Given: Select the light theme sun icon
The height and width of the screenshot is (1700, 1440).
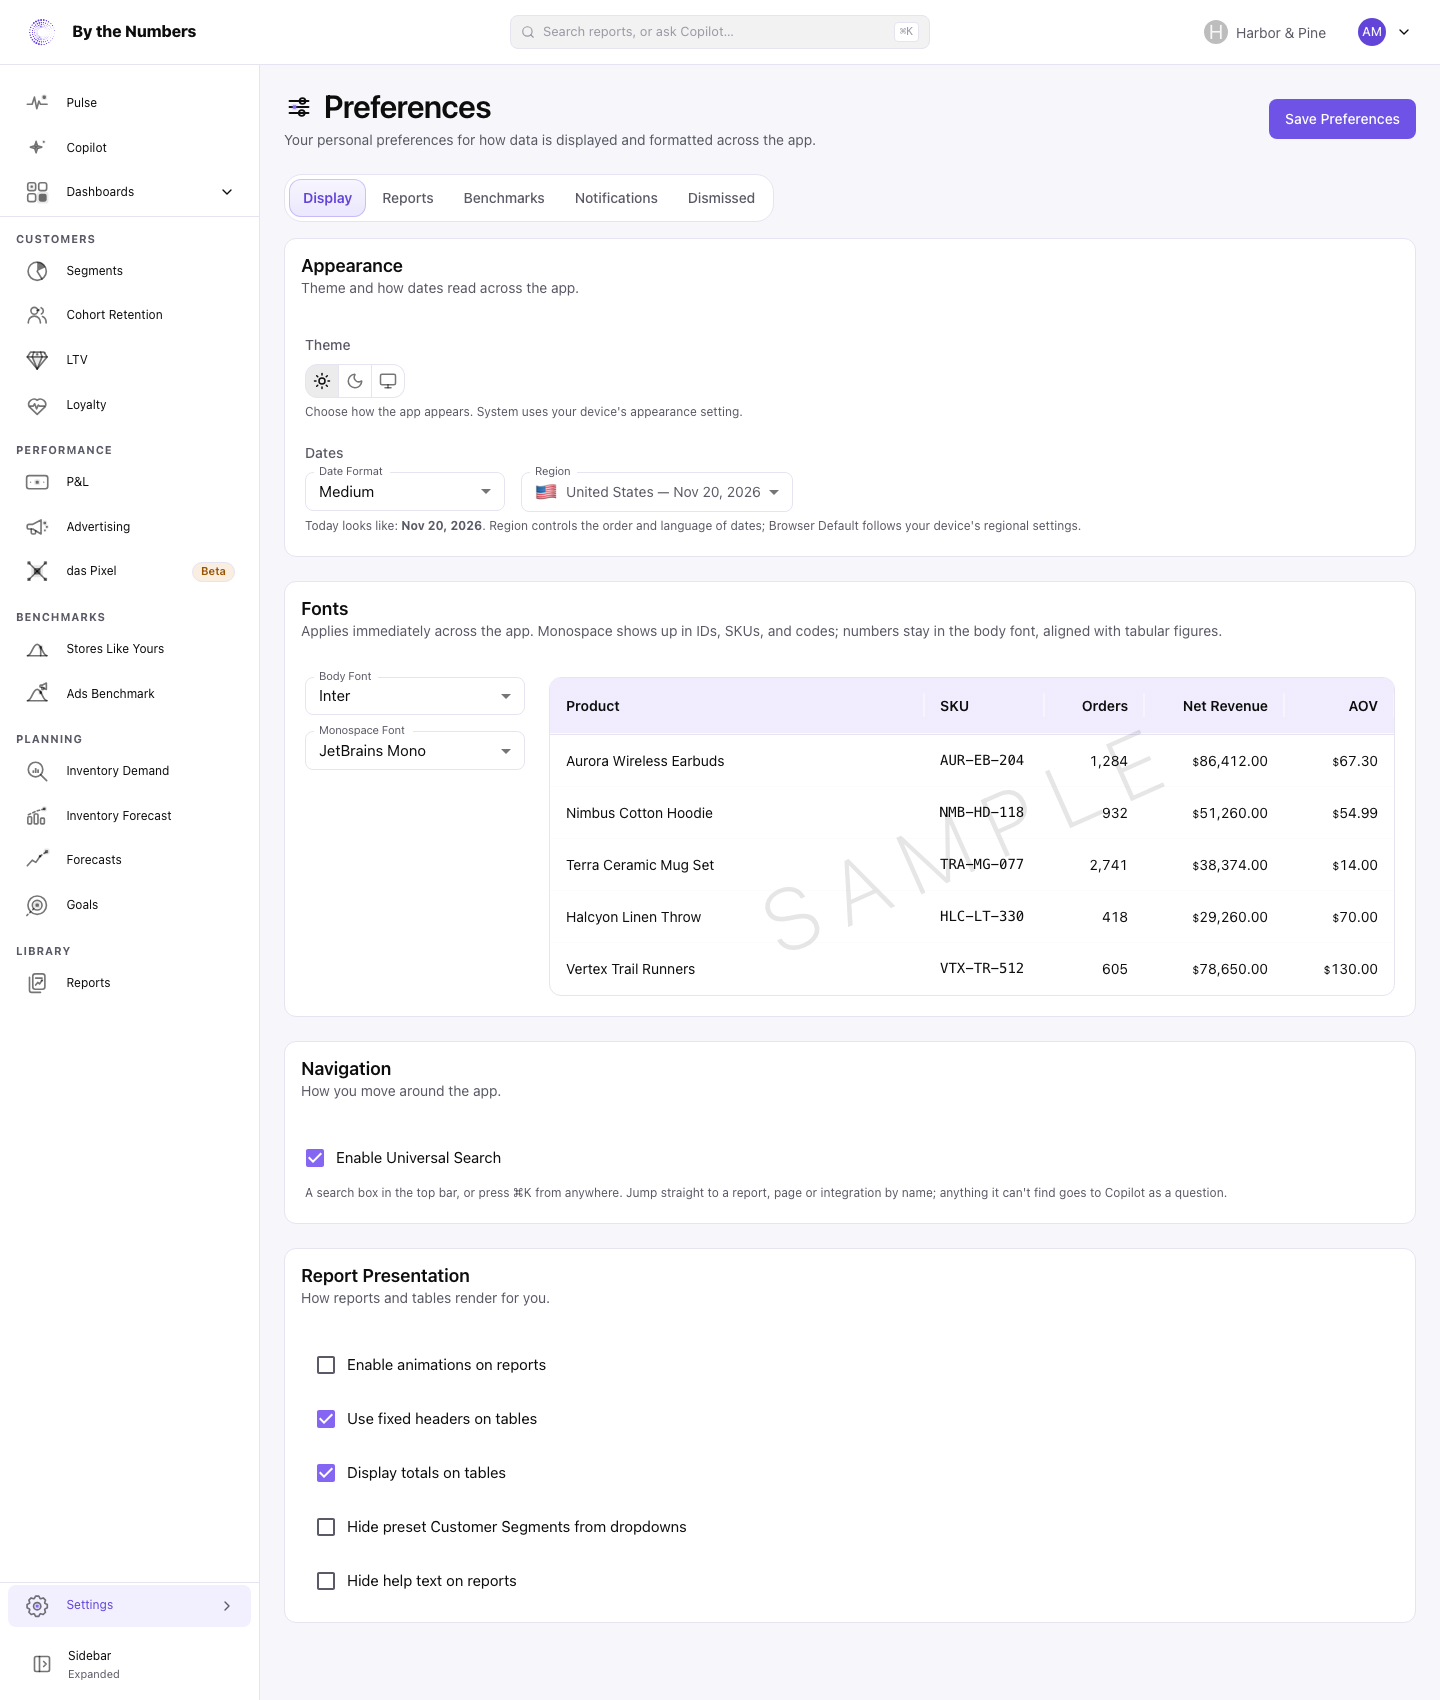Looking at the screenshot, I should (322, 381).
